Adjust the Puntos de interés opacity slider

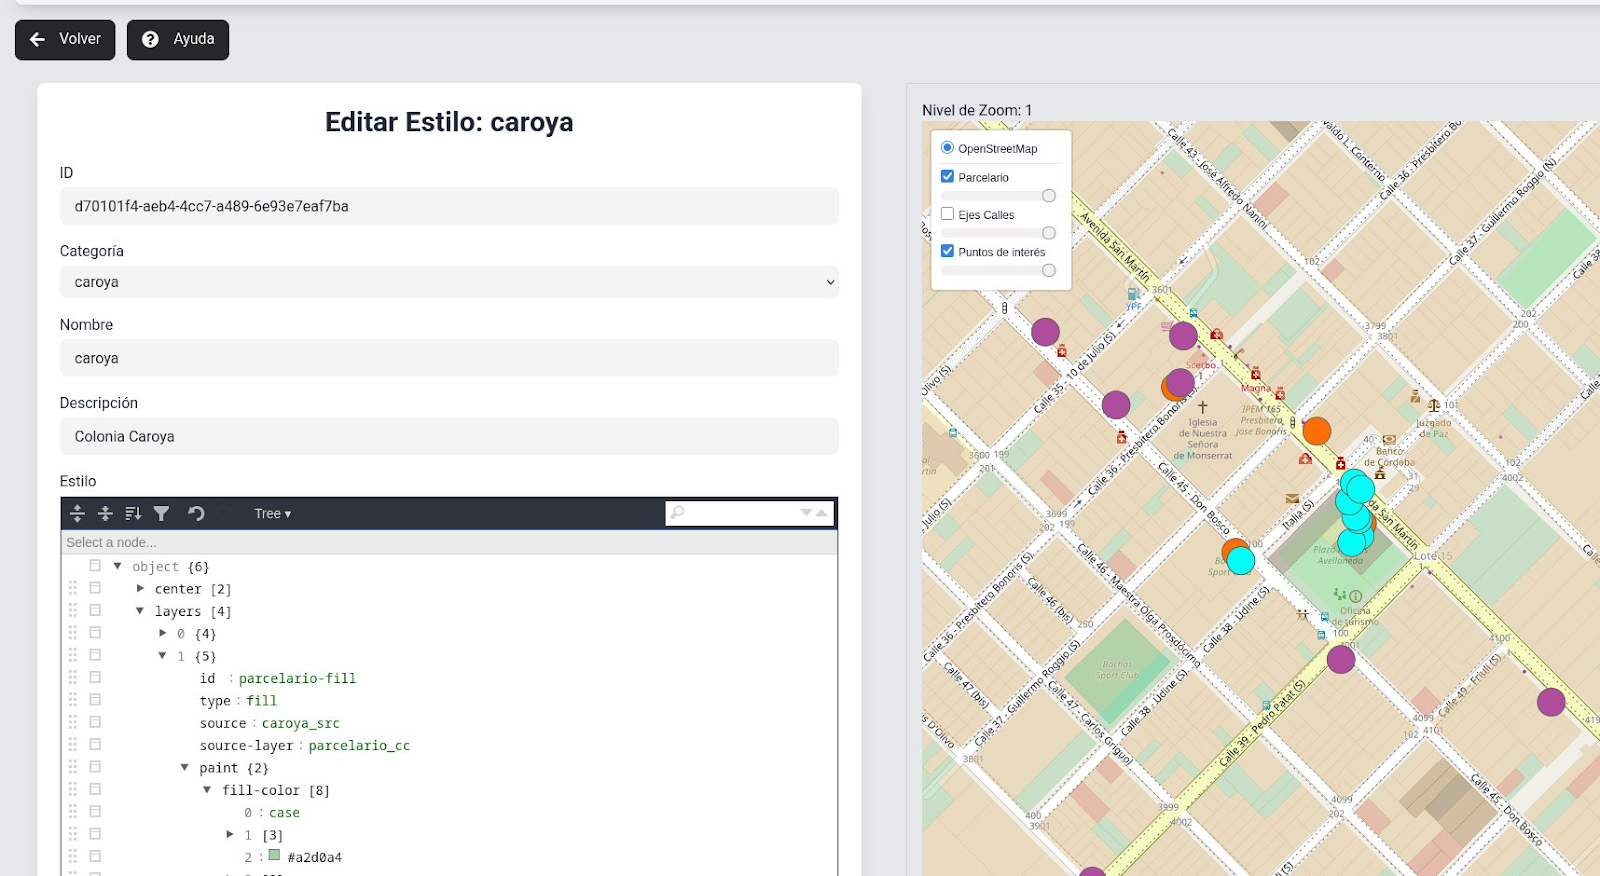click(x=1000, y=270)
